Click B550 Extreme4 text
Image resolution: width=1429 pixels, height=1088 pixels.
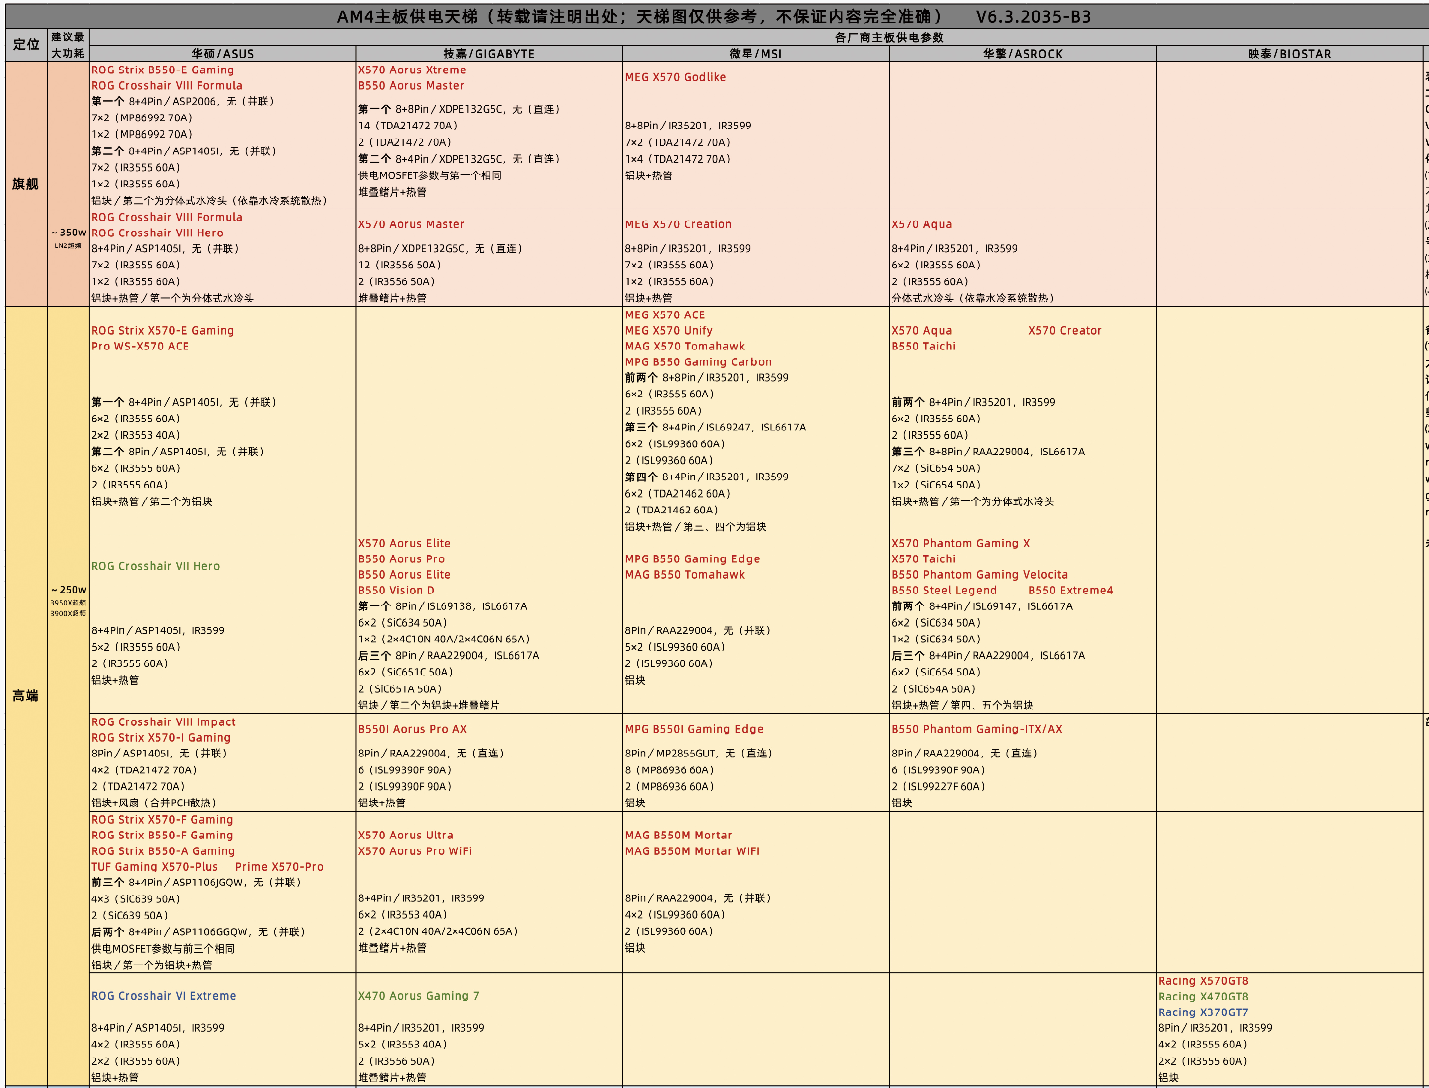(x=1071, y=590)
